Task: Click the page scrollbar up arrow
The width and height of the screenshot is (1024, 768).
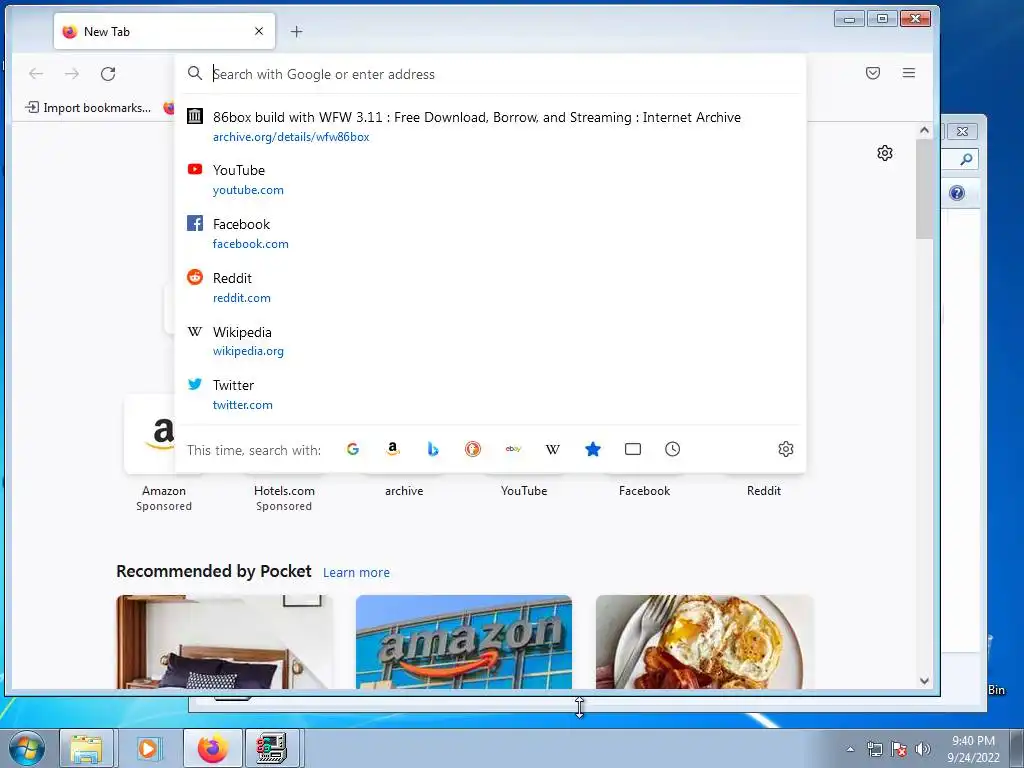Action: tap(924, 130)
